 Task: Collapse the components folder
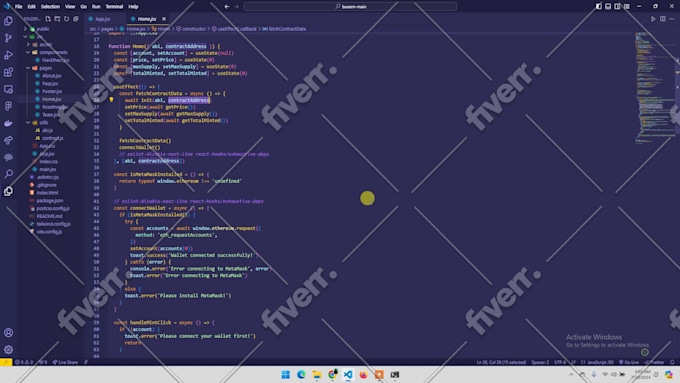53,52
